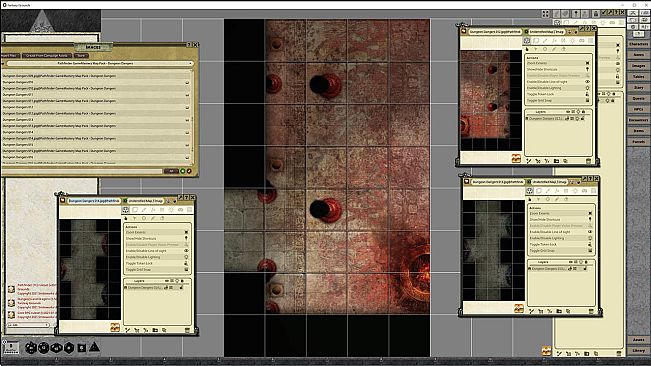651x366 pixels.
Task: Toggle Layers header eye icon in upper-right window
Action: pos(568,112)
